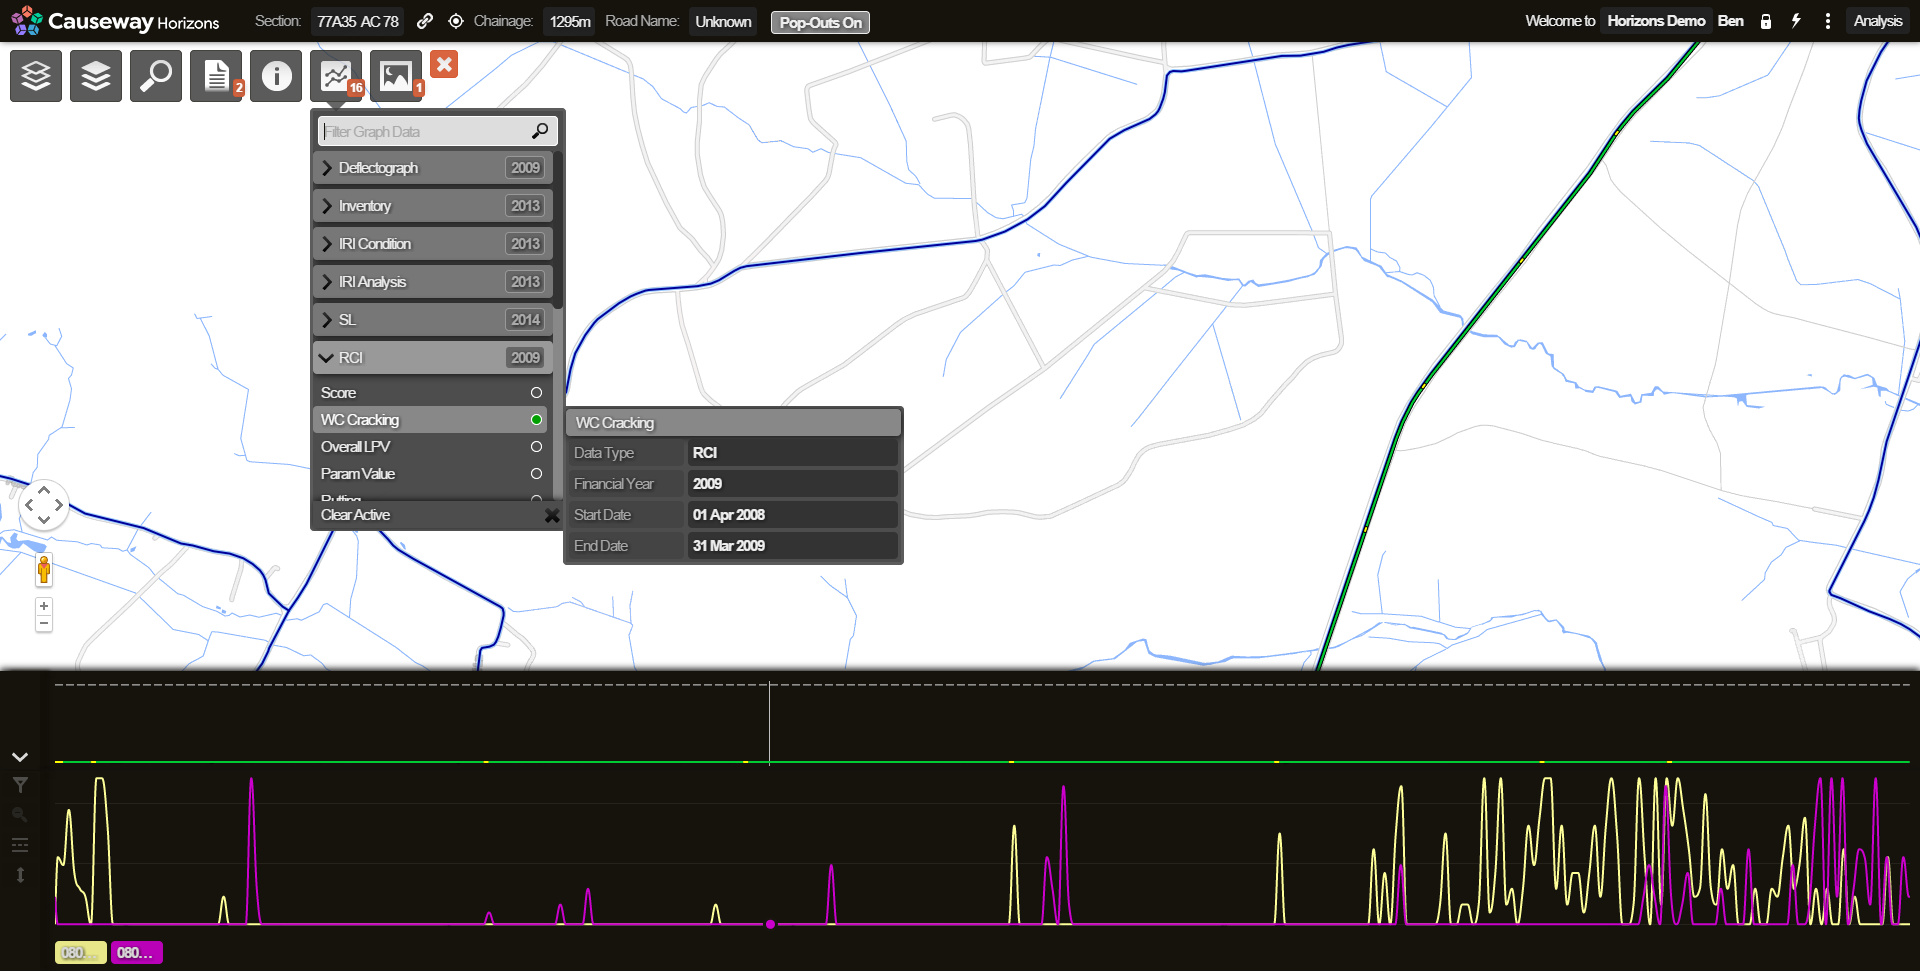Open the SL 2014 year selector
This screenshot has height=971, width=1920.
[525, 320]
